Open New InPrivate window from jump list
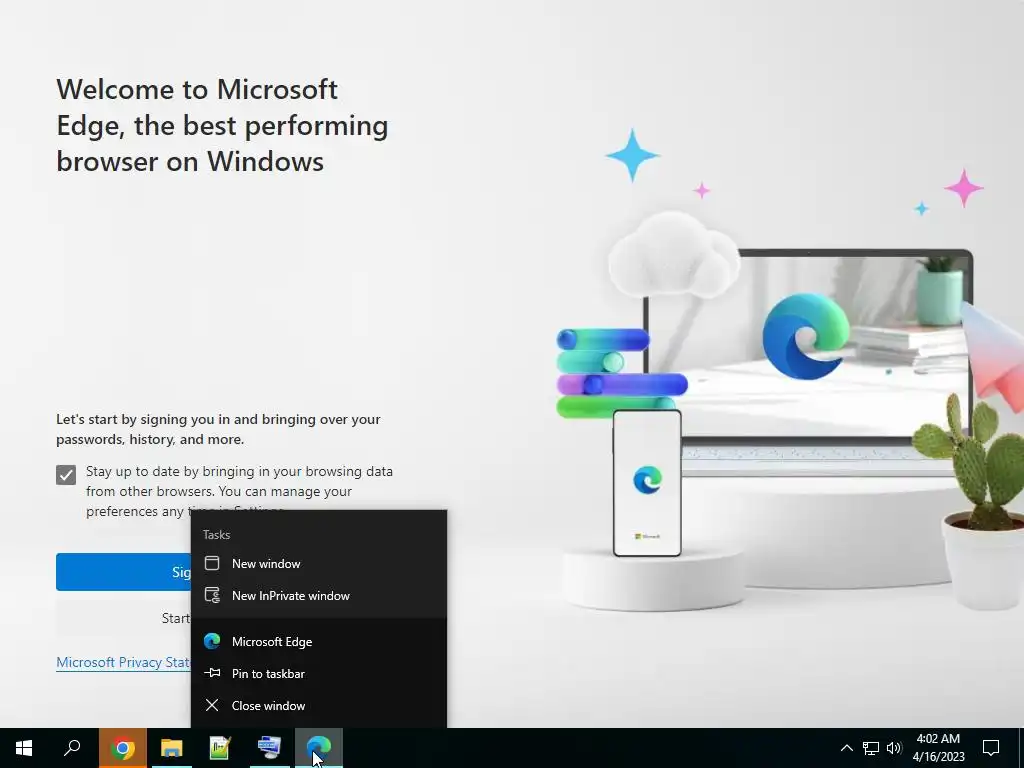1024x768 pixels. coord(319,596)
